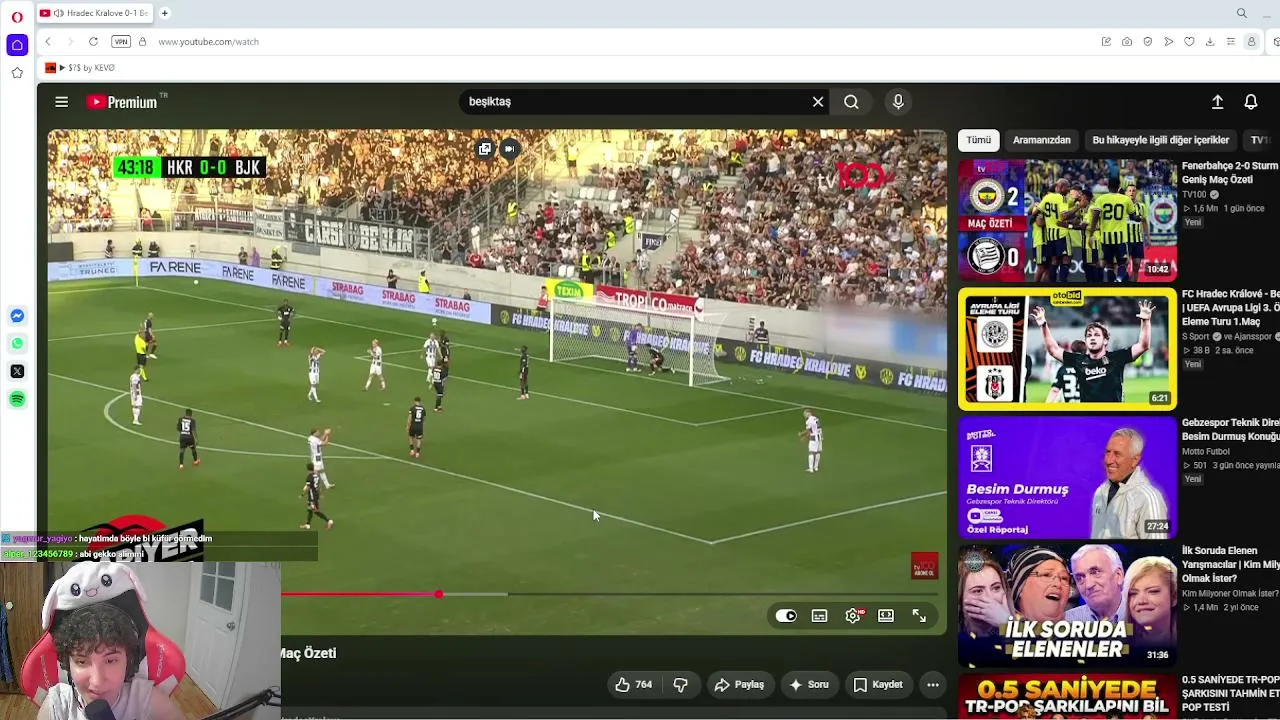Add page to bookmarks heart icon
Image resolution: width=1280 pixels, height=720 pixels.
(1189, 42)
